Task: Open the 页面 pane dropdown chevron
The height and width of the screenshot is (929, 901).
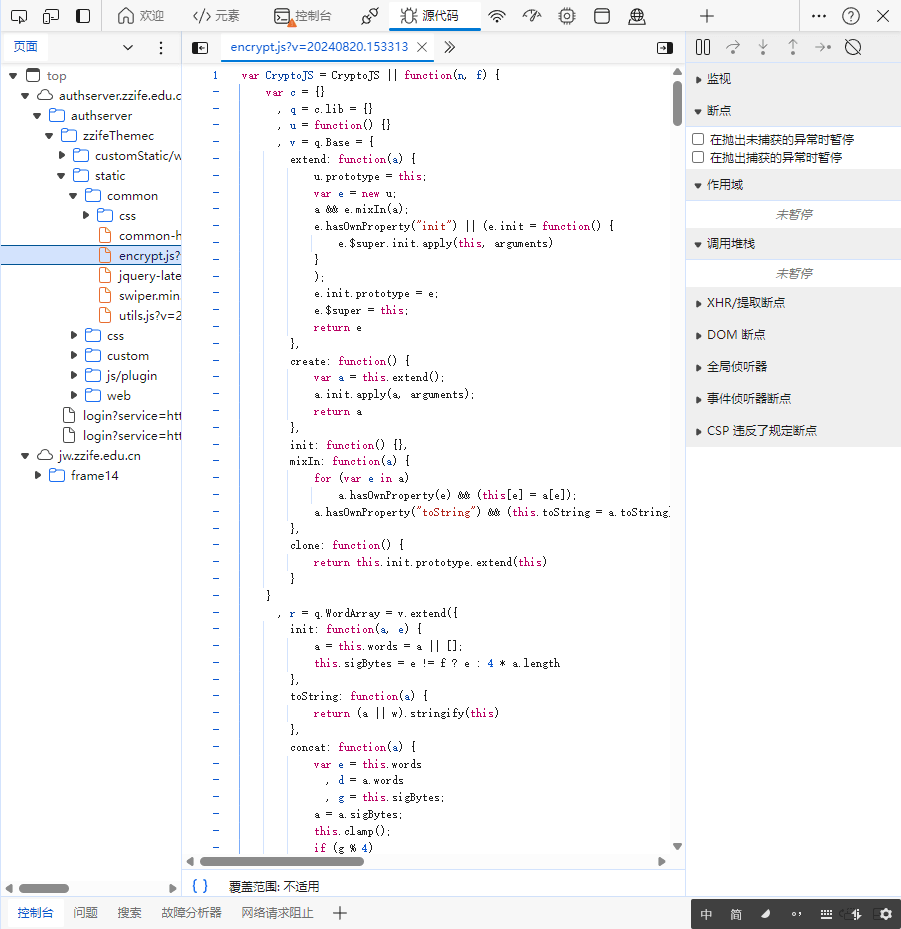Action: pyautogui.click(x=128, y=47)
